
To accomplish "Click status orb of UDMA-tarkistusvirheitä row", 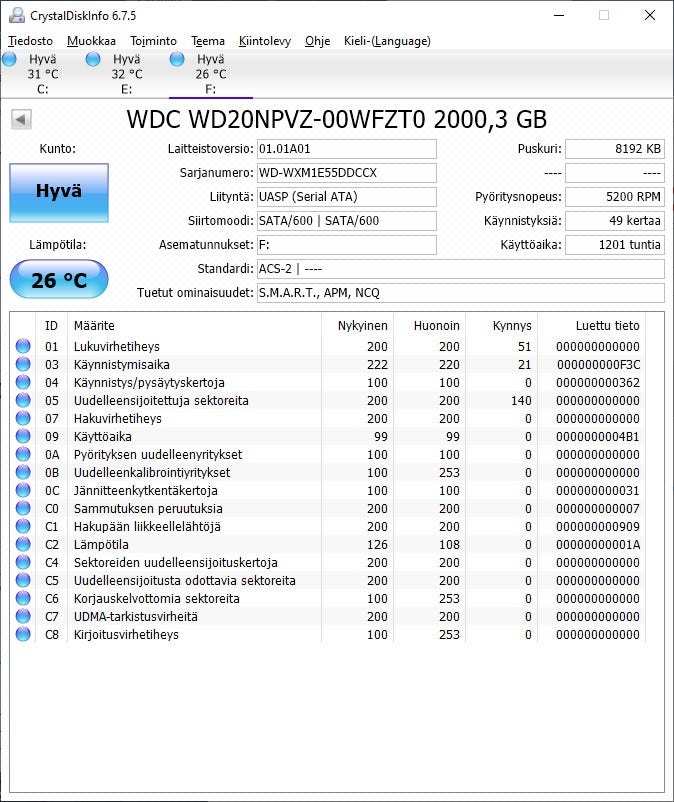I will (23, 616).
